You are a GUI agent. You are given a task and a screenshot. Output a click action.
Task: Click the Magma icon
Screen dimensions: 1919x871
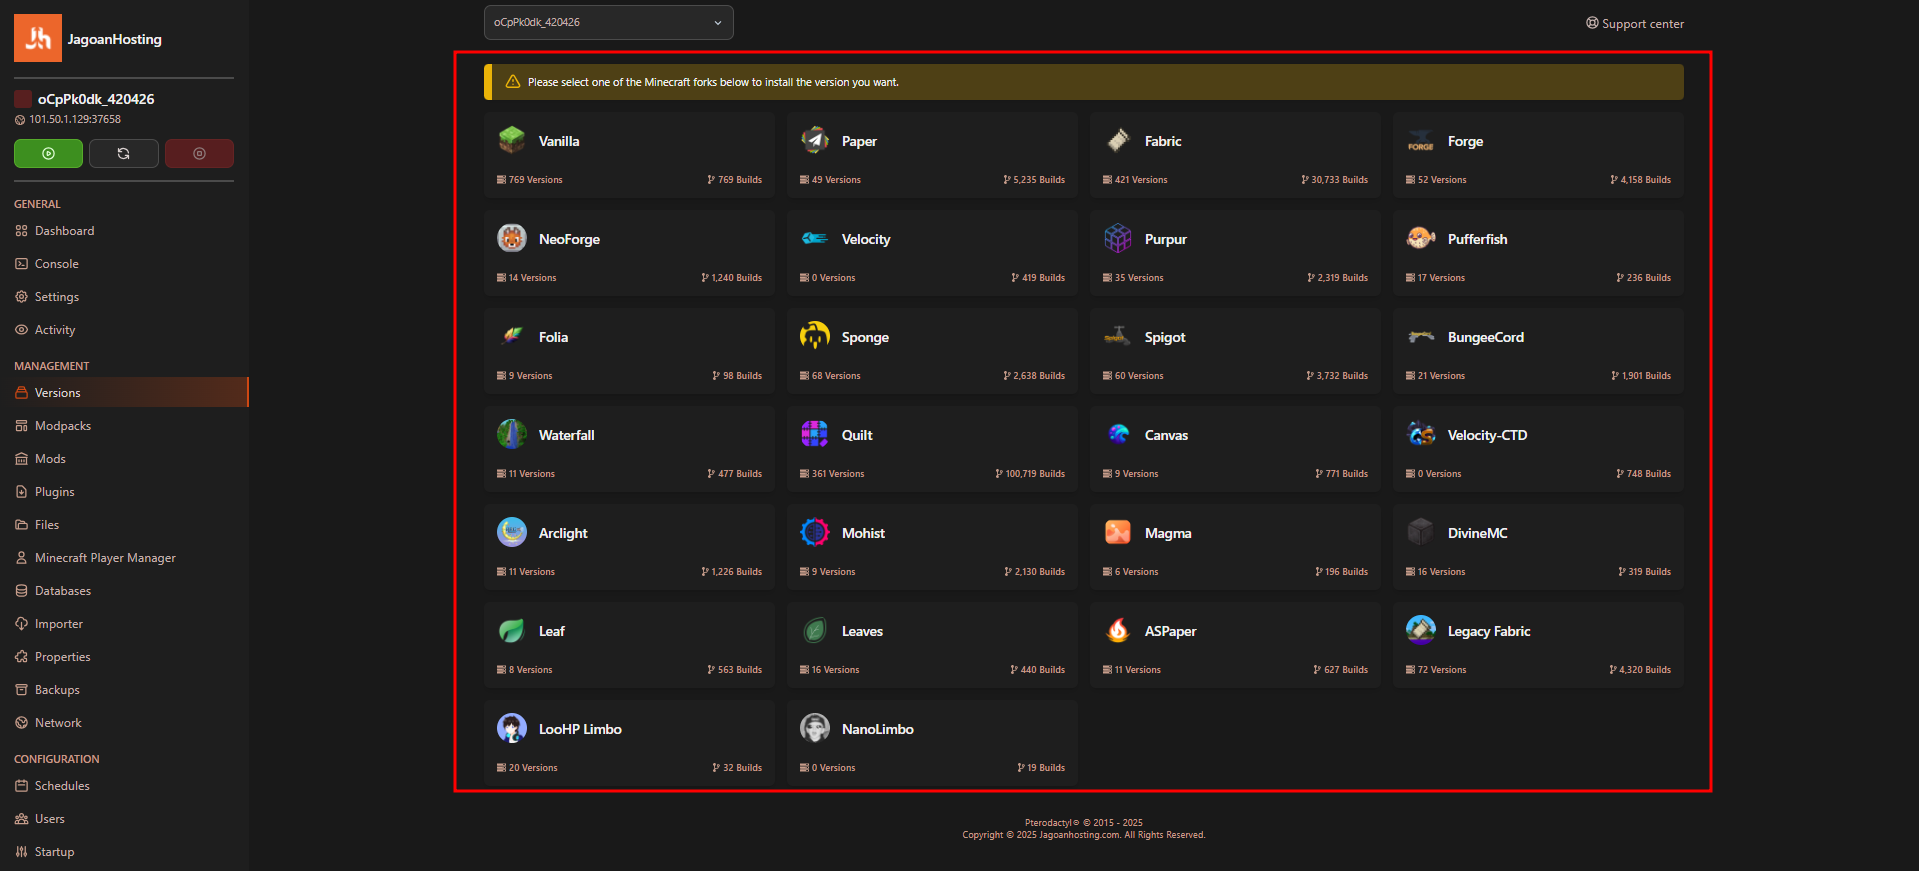point(1118,532)
